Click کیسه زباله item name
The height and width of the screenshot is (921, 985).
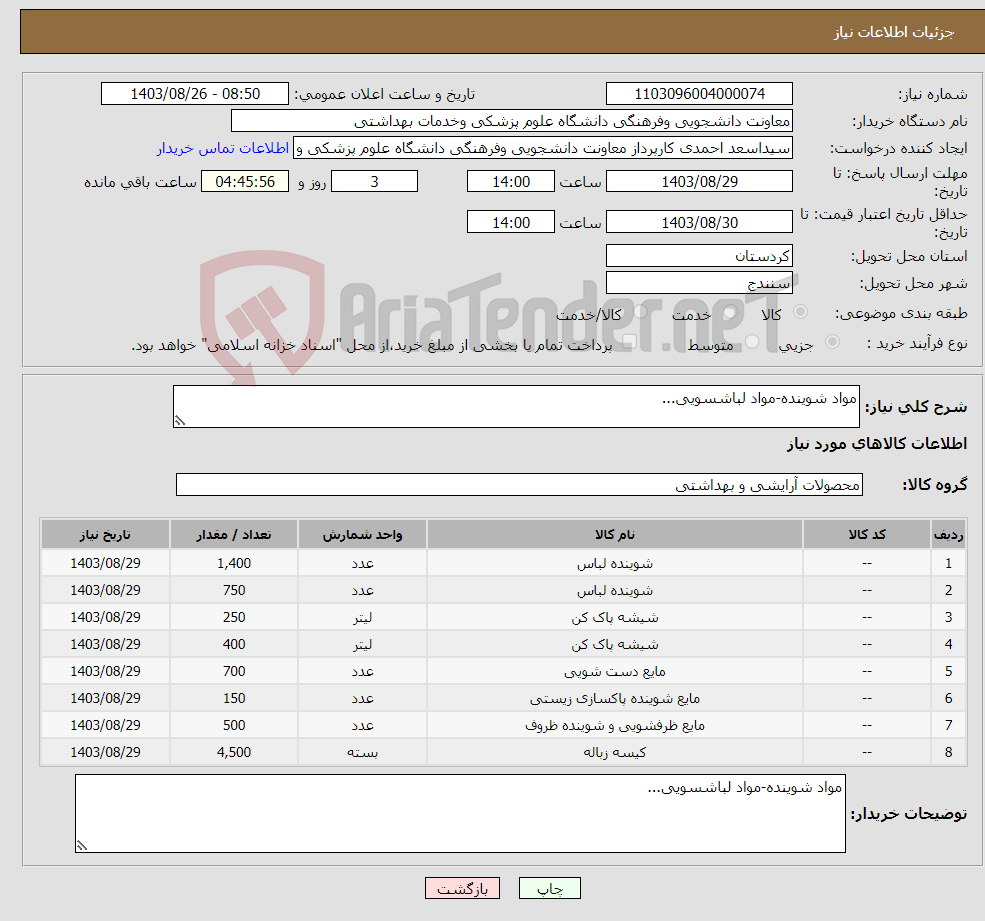tap(615, 753)
